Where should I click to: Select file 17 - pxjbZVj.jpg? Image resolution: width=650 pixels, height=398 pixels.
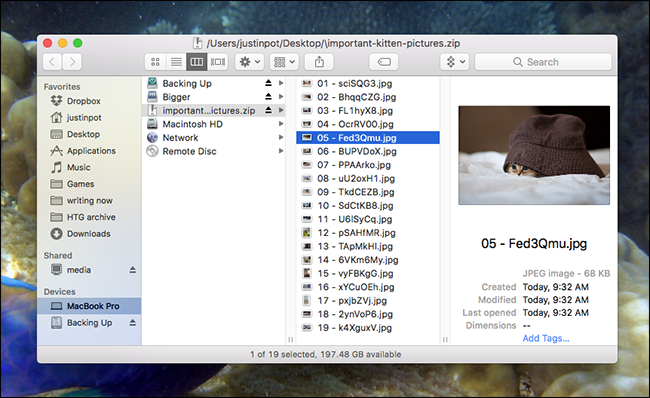pyautogui.click(x=368, y=301)
